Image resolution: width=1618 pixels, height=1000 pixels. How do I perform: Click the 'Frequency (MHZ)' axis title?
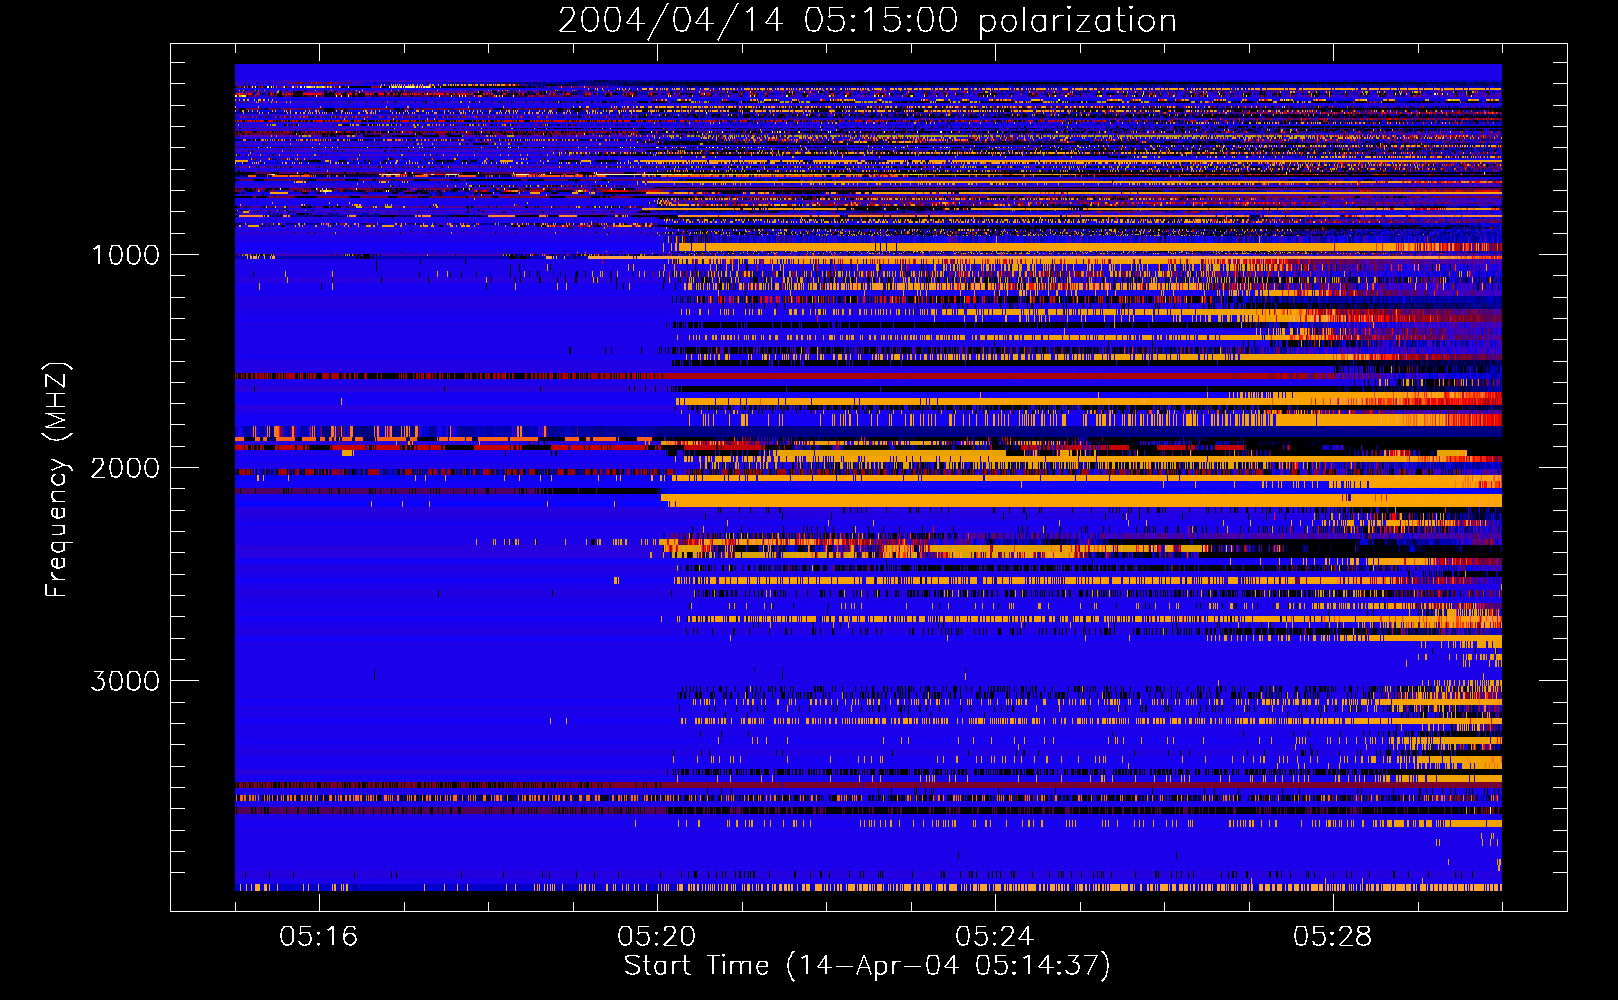pos(57,480)
